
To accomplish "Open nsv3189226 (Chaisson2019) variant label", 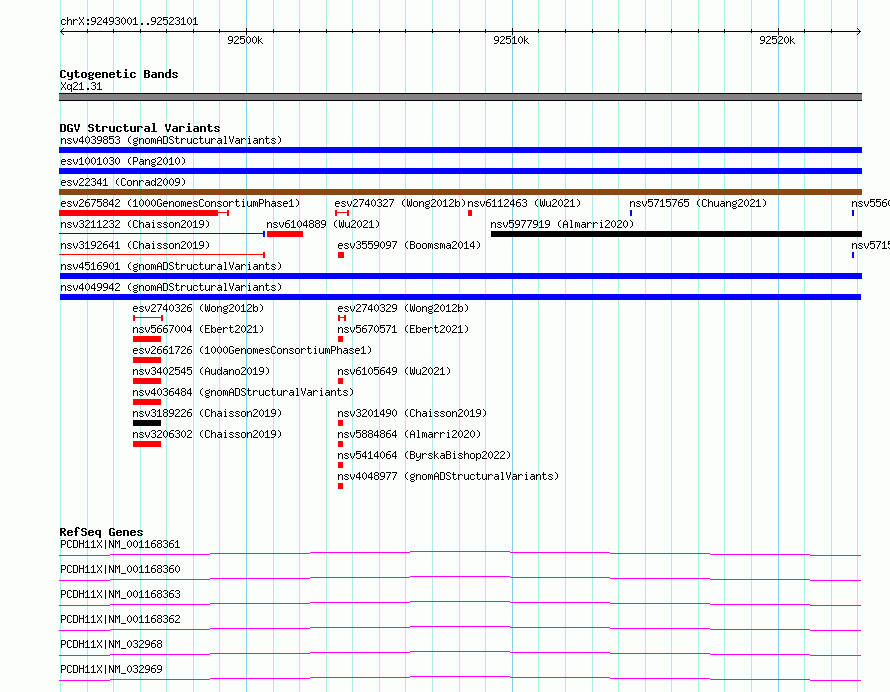I will pos(207,413).
